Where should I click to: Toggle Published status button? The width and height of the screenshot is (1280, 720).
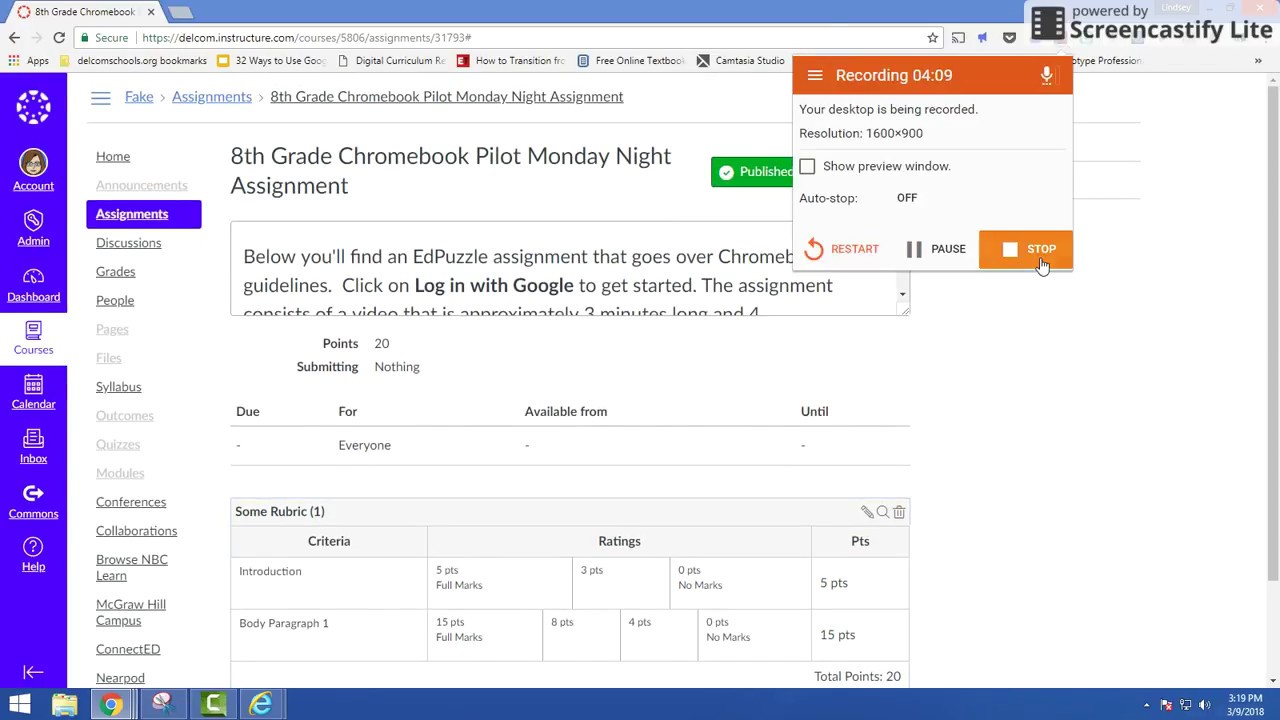752,172
